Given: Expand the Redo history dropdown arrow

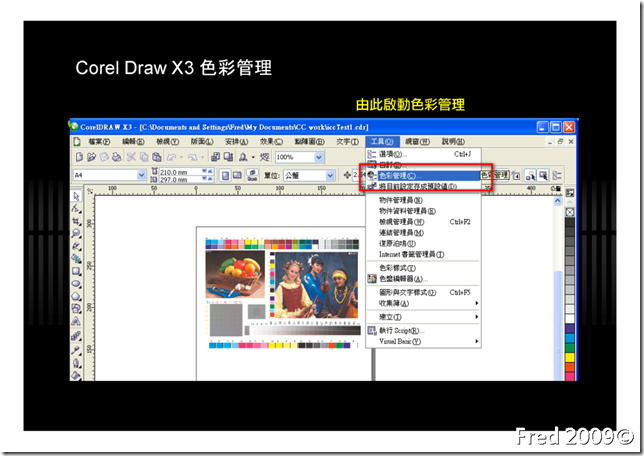Looking at the screenshot, I should pyautogui.click(x=202, y=157).
